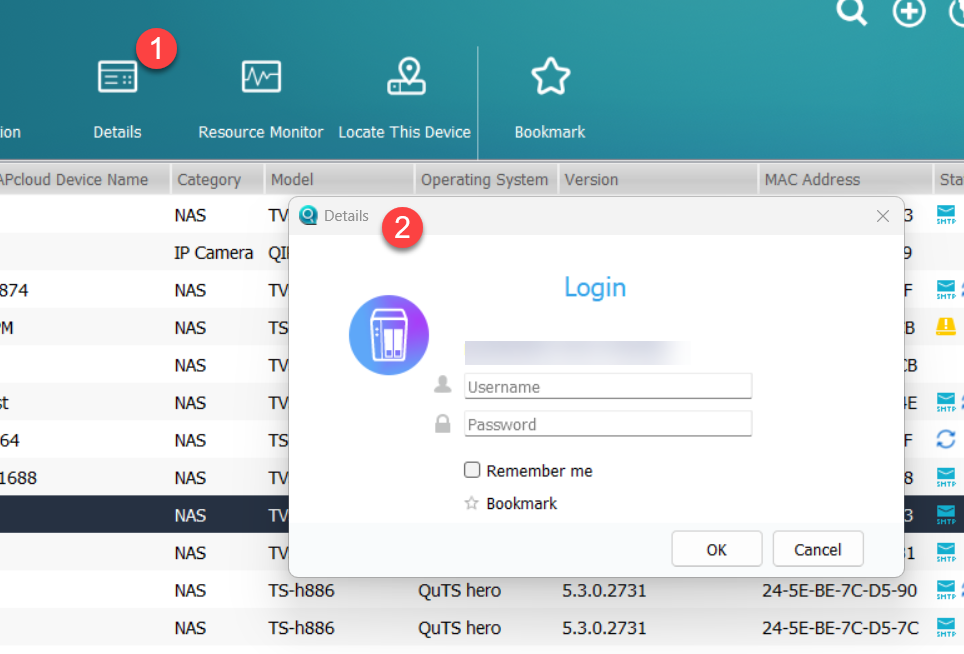Click the Locate This Device icon
Screen dimensions: 964x654
pos(405,78)
